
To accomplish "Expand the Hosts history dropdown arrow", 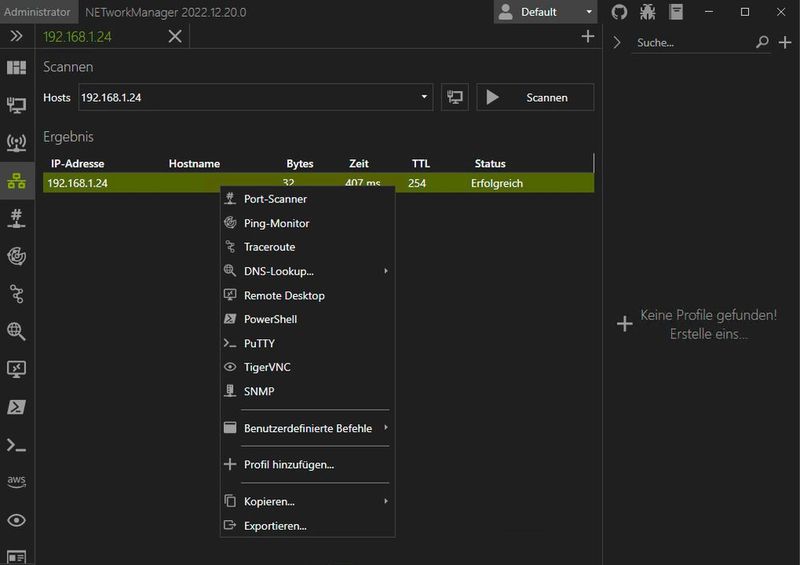I will [424, 97].
